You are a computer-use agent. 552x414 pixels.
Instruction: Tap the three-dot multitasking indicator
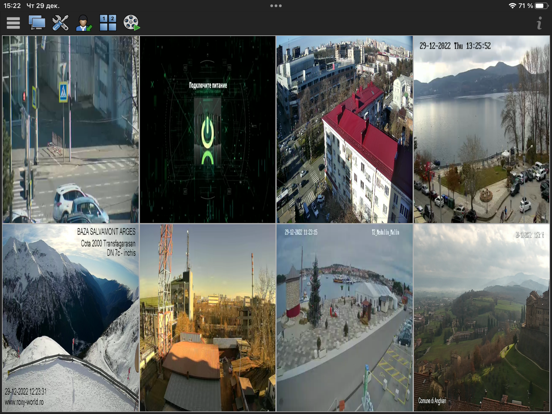[276, 6]
